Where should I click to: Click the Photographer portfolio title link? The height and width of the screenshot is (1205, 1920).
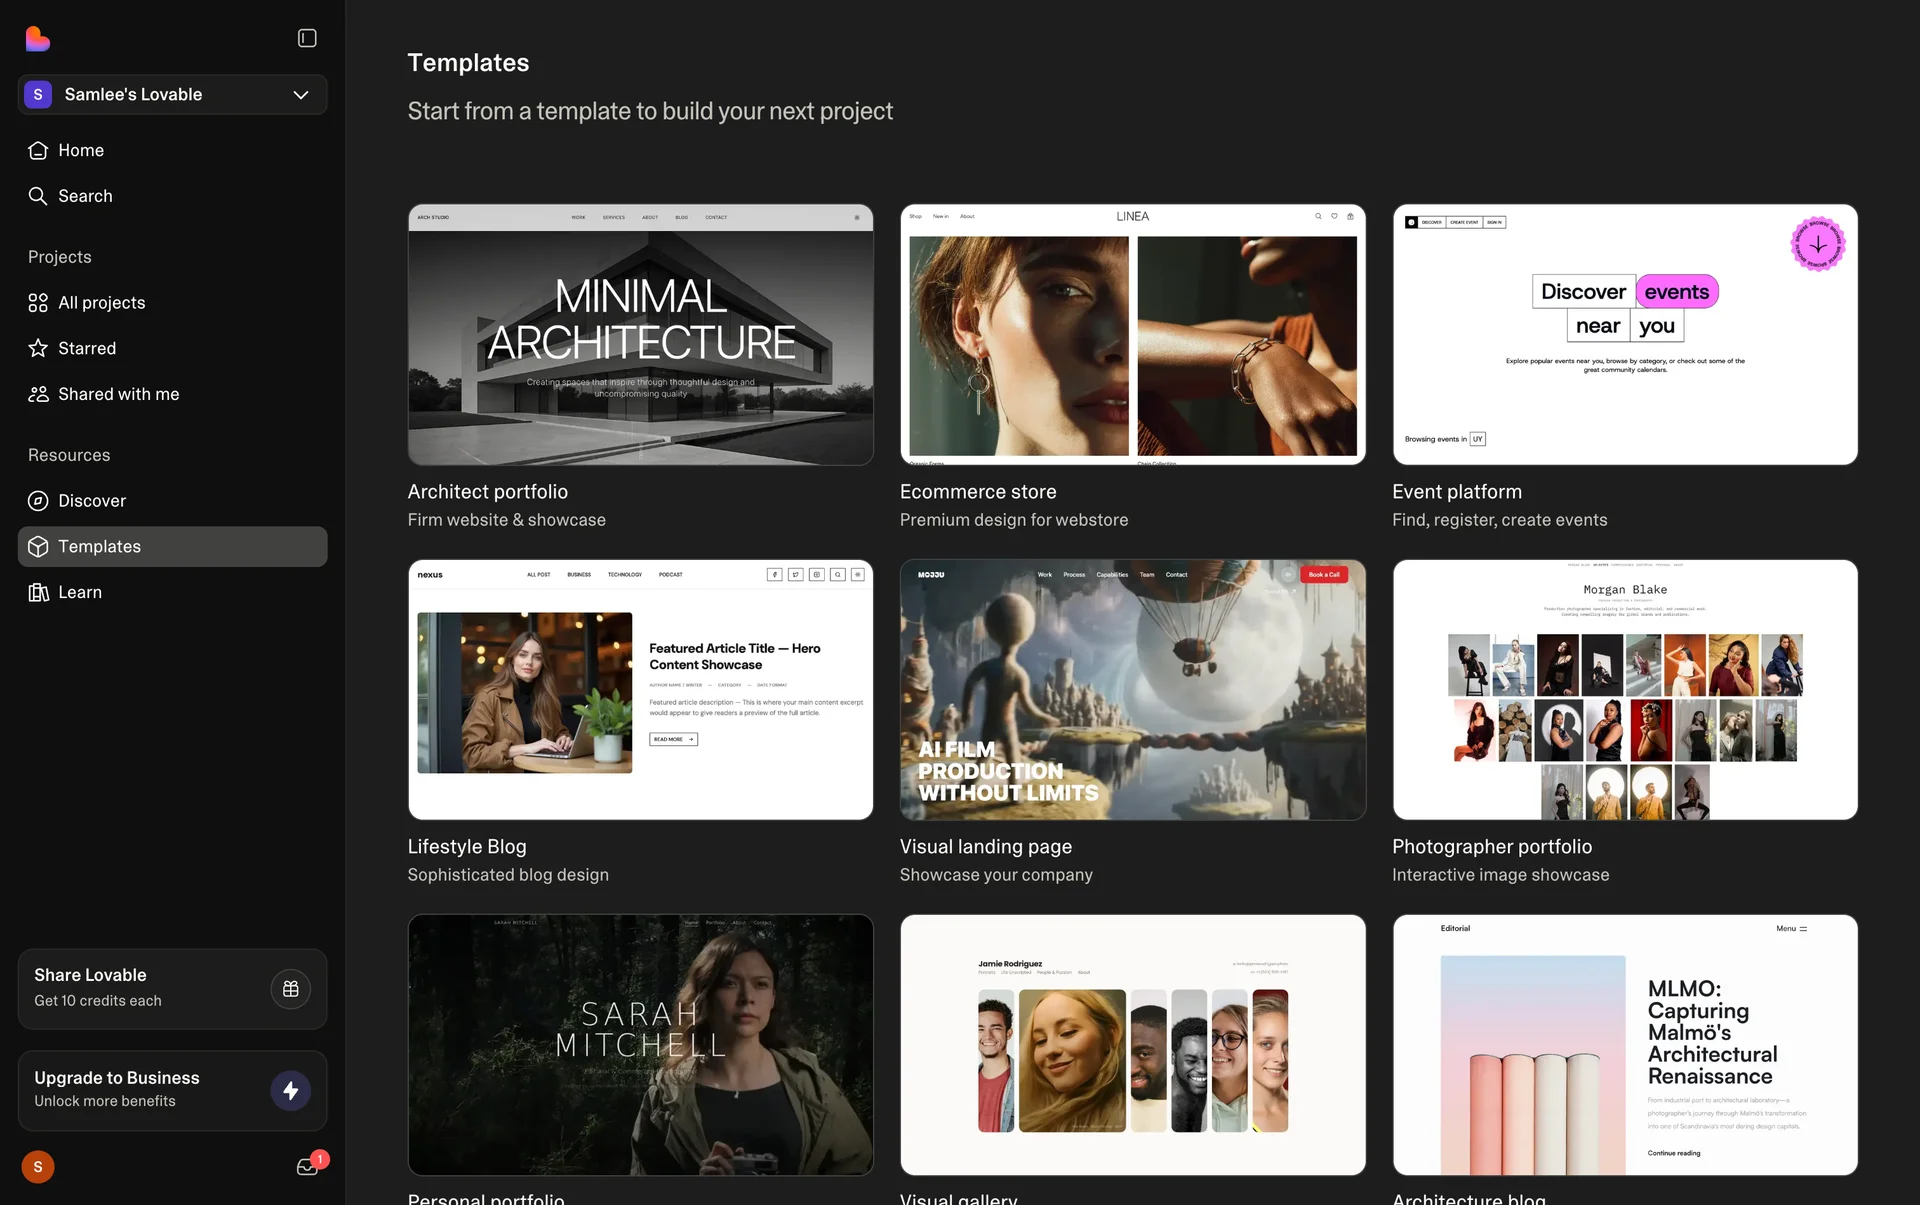point(1491,847)
